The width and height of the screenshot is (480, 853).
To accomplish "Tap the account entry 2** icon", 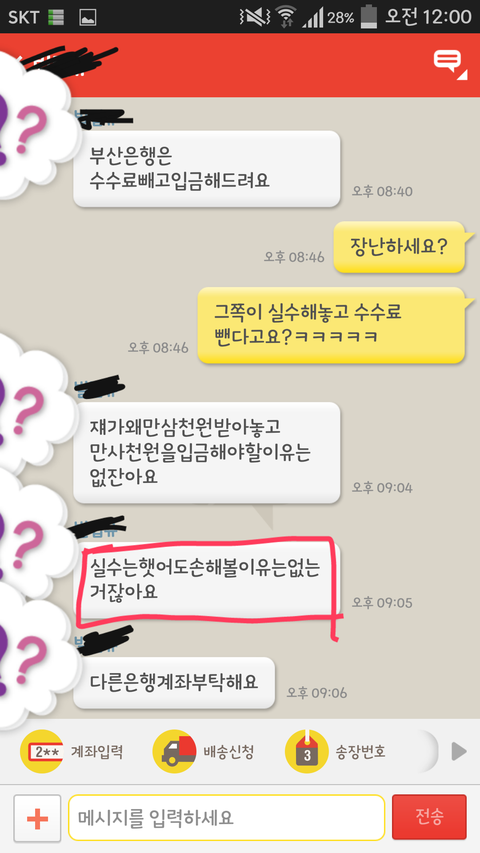I will coord(41,752).
